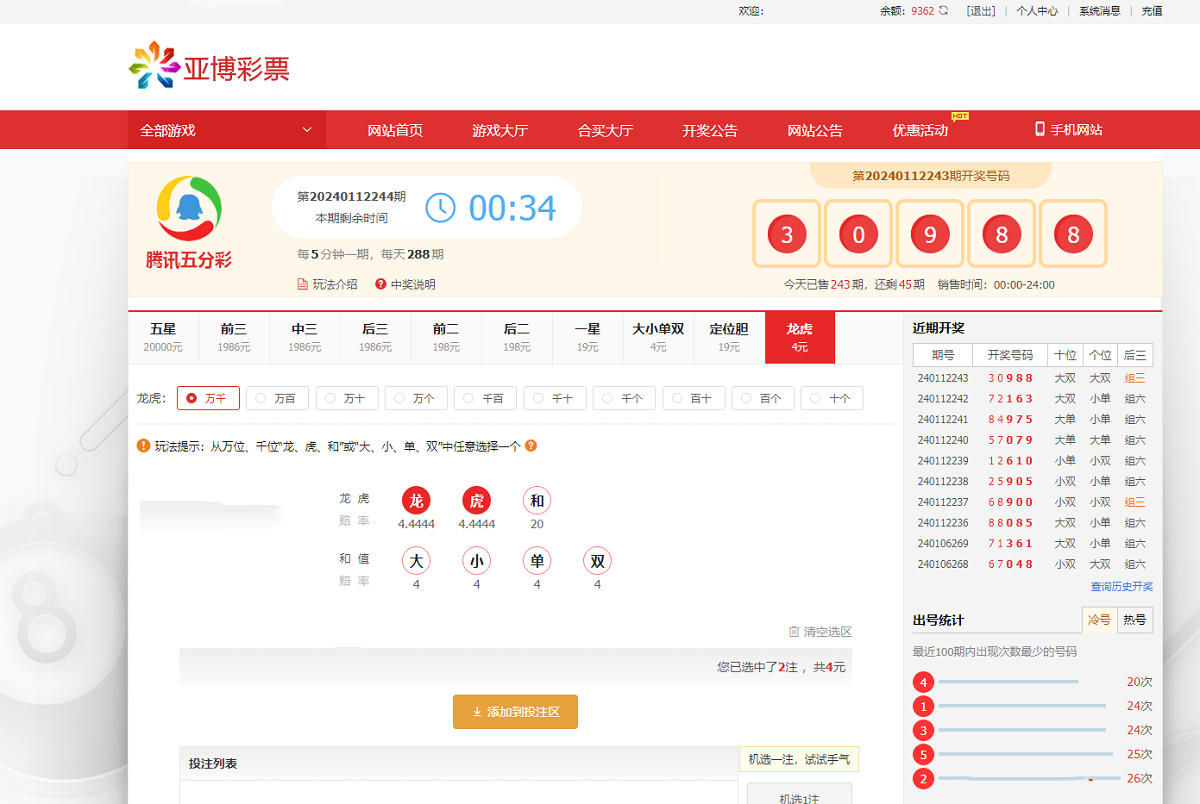Click the 中奖说明 question icon
This screenshot has height=804, width=1200.
pos(381,284)
